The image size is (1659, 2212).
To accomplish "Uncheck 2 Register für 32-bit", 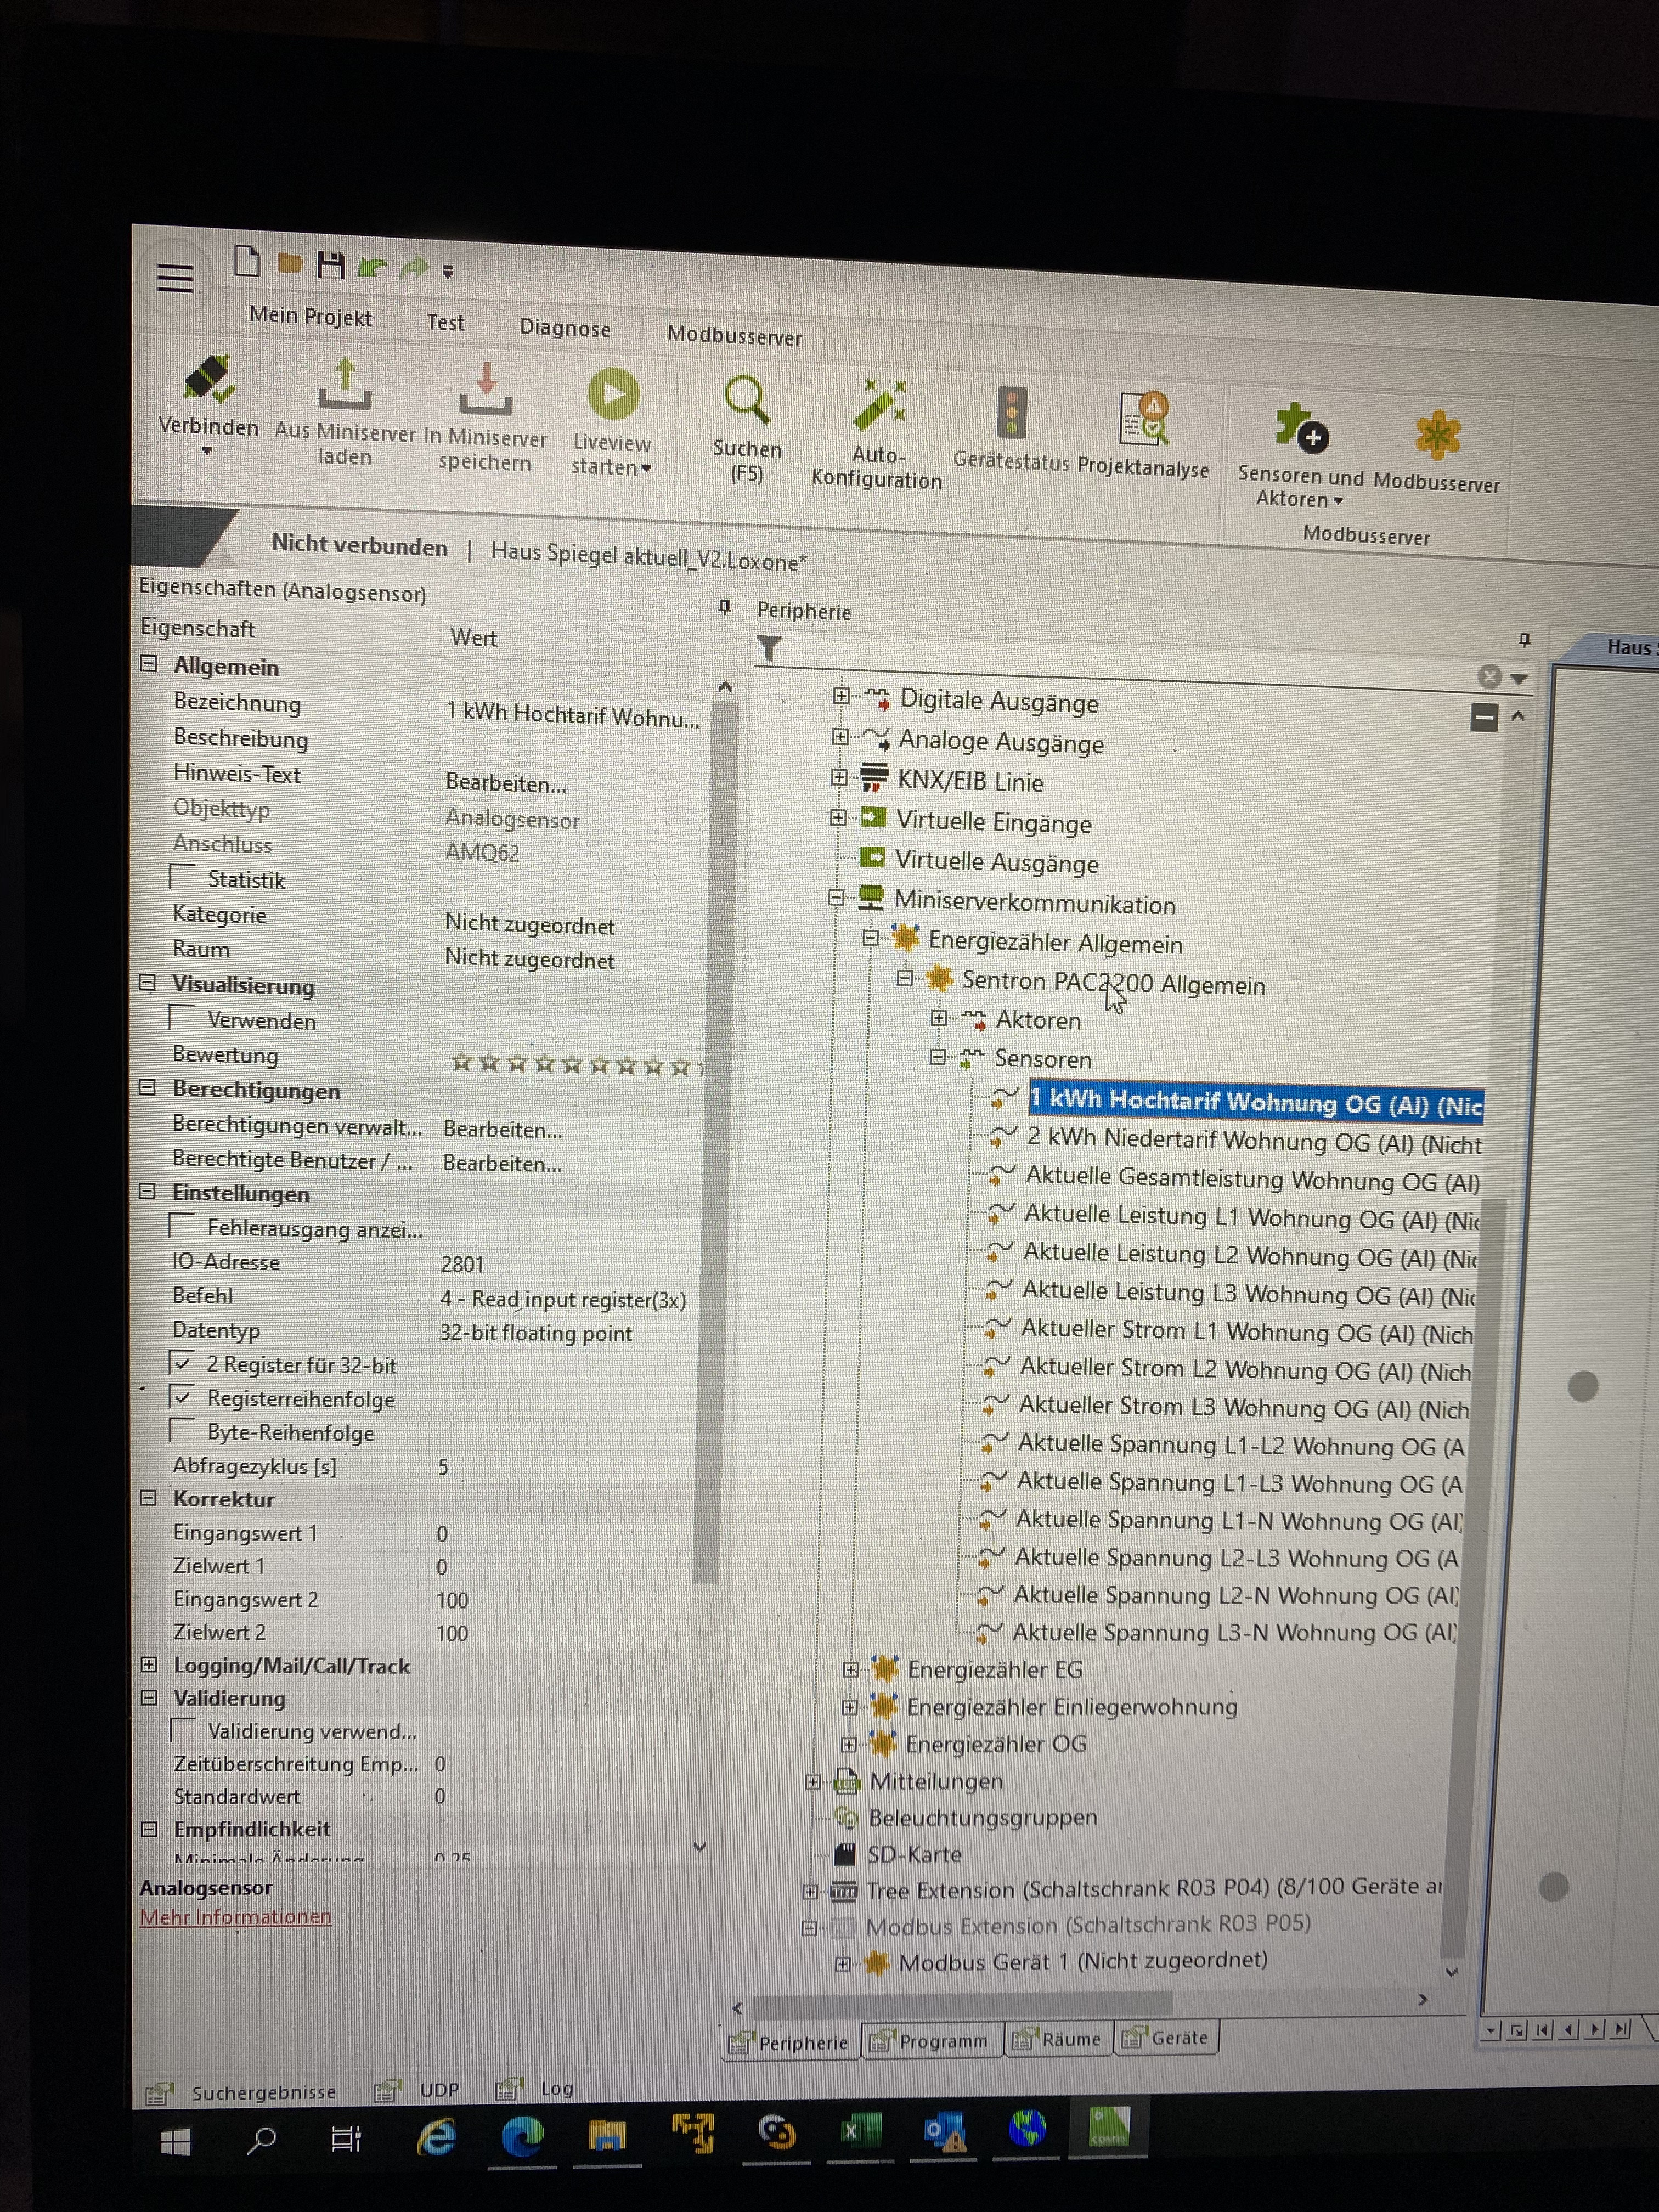I will (182, 1363).
